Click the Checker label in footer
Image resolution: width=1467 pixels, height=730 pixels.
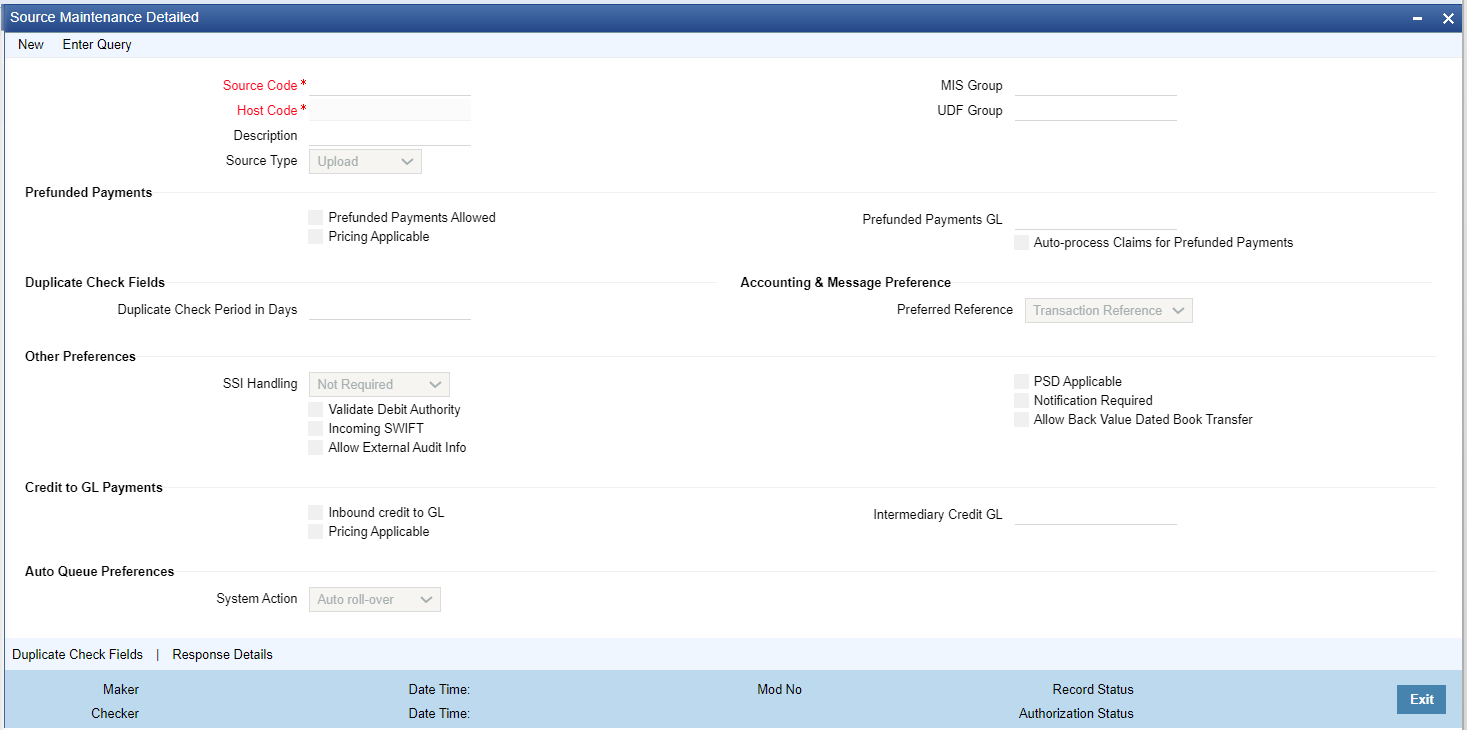tap(115, 714)
